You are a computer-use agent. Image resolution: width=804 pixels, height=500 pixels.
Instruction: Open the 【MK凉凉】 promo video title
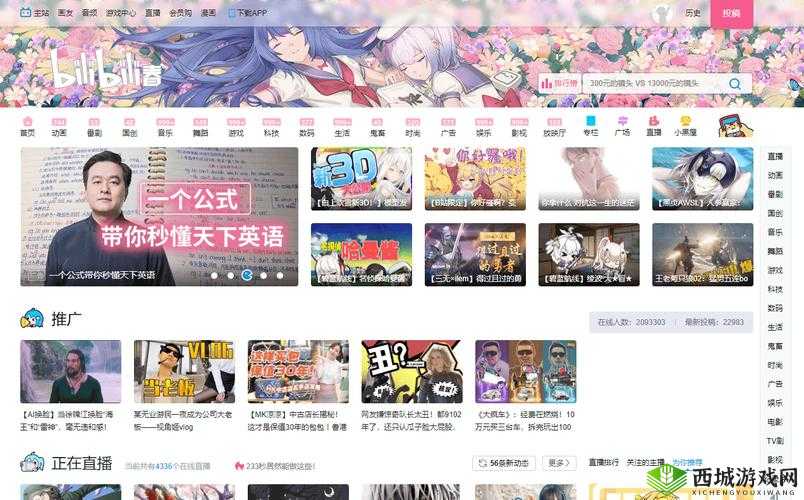tap(297, 421)
